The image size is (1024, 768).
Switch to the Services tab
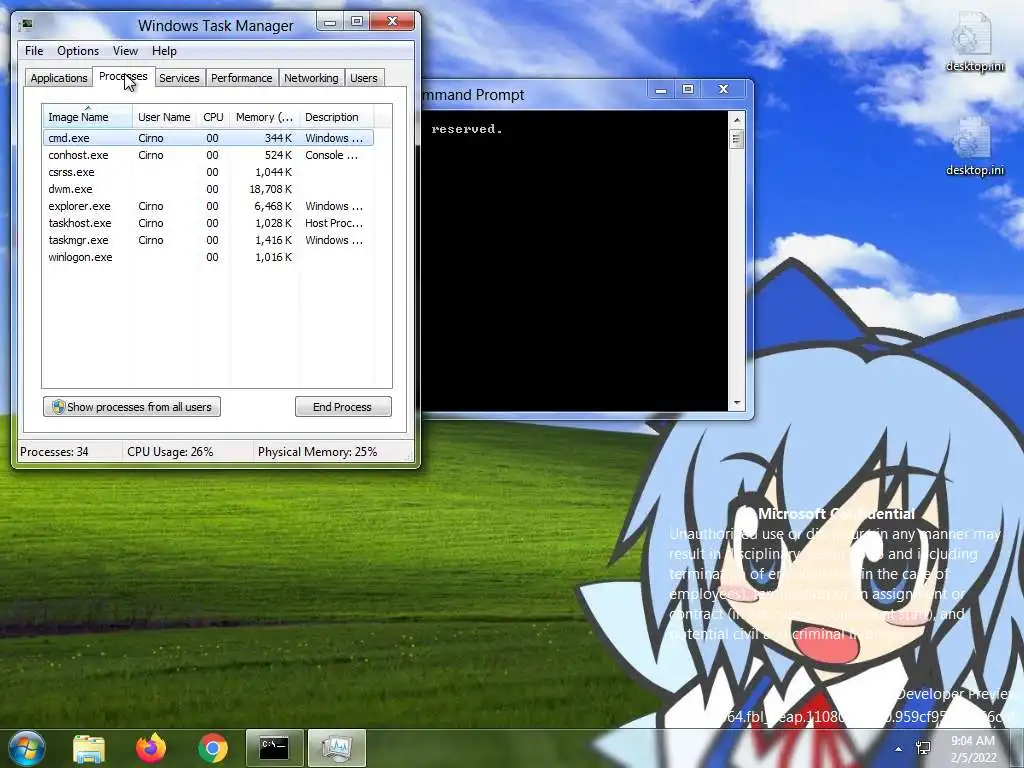pyautogui.click(x=179, y=78)
